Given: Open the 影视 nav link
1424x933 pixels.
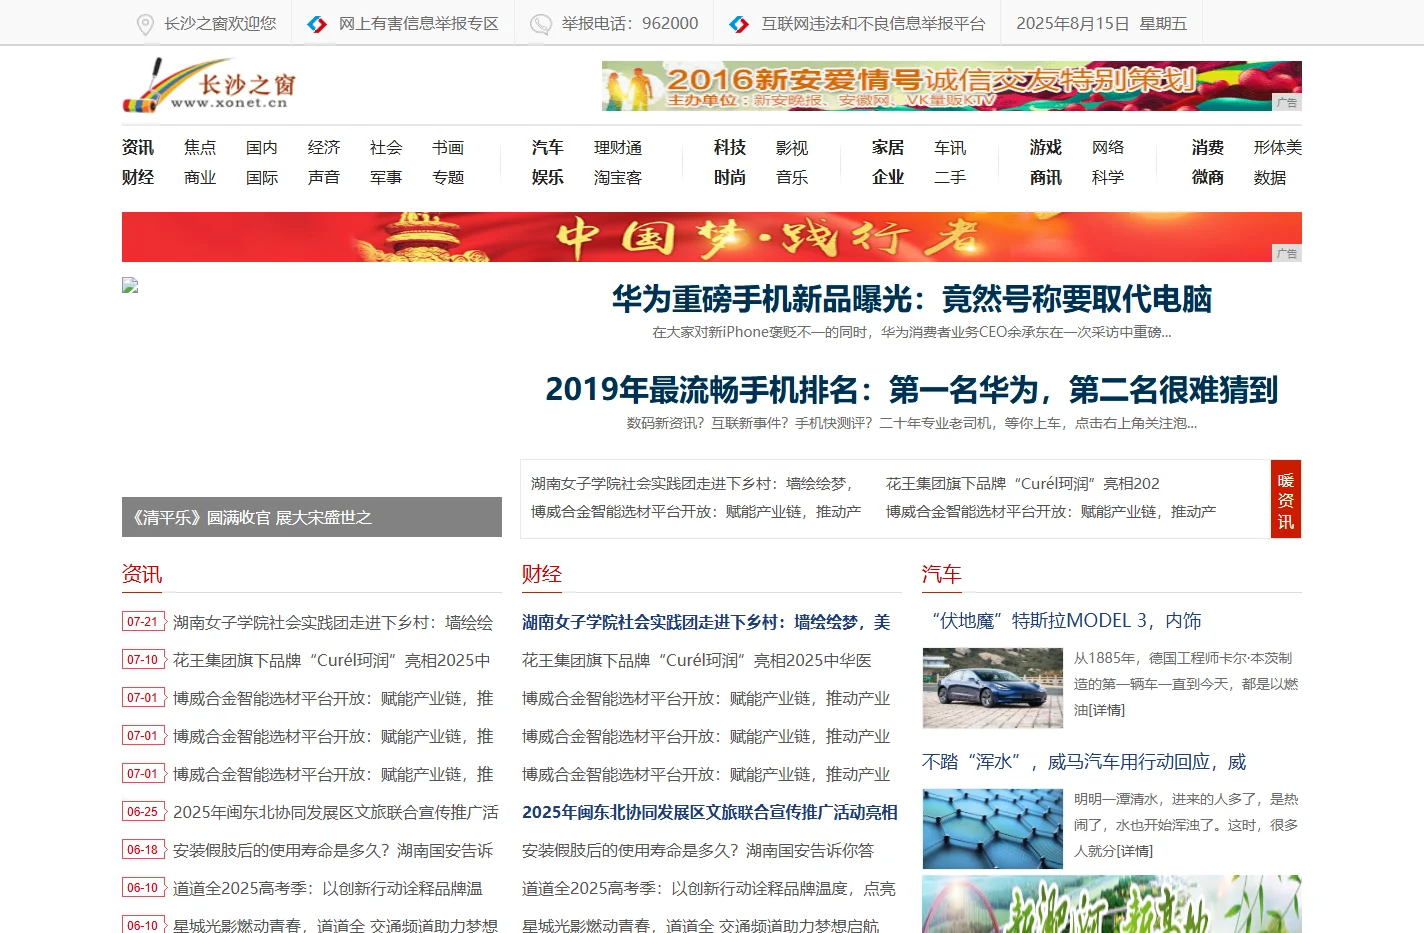Looking at the screenshot, I should pos(792,147).
